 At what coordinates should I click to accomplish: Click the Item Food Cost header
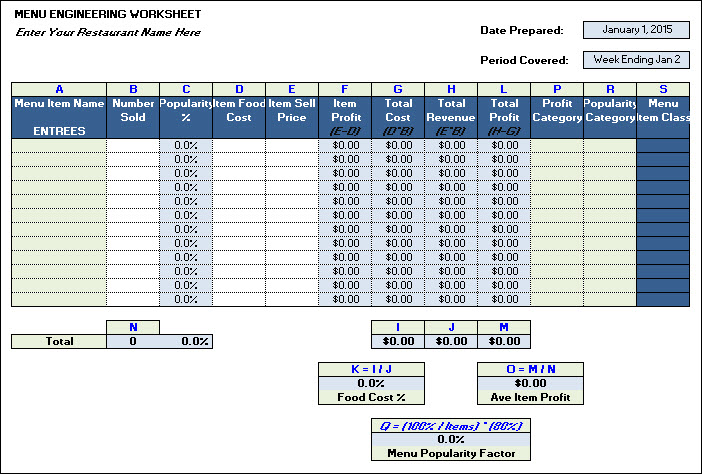[239, 117]
